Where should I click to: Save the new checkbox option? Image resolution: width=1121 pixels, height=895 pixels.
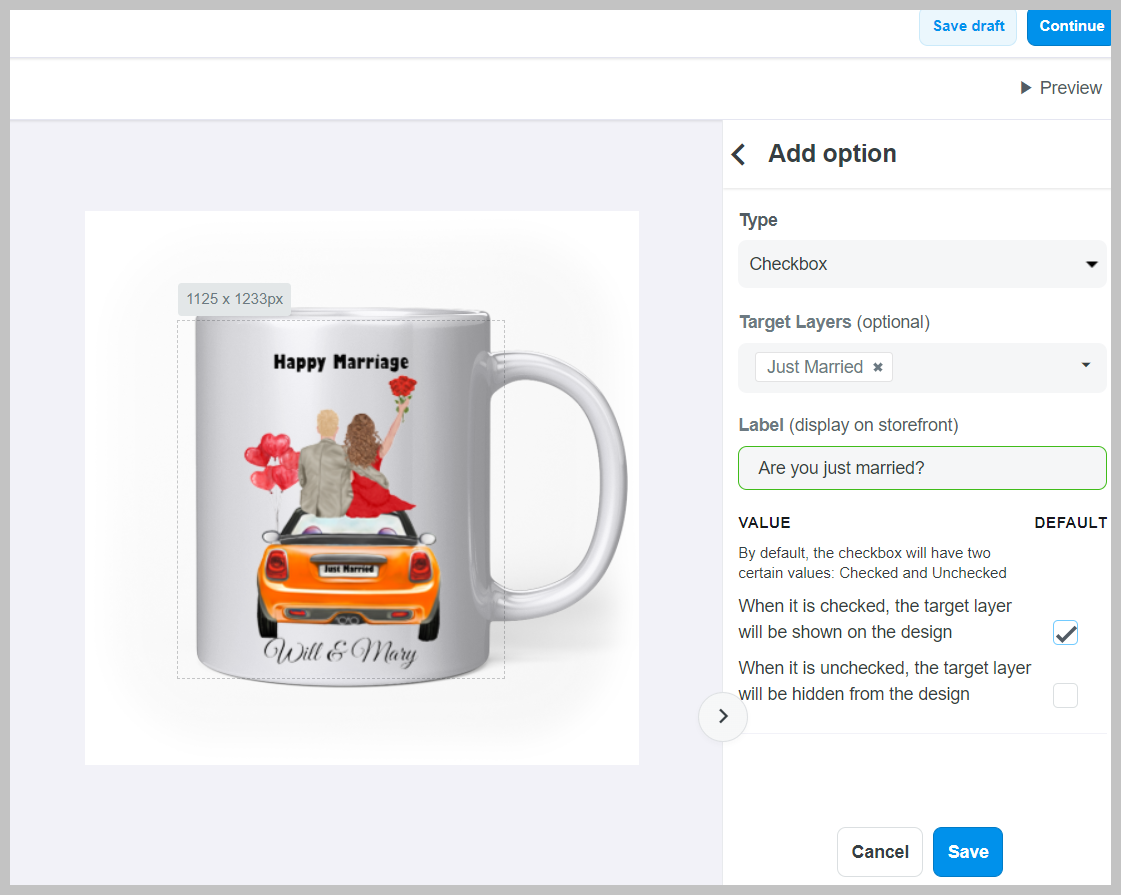[x=967, y=852]
